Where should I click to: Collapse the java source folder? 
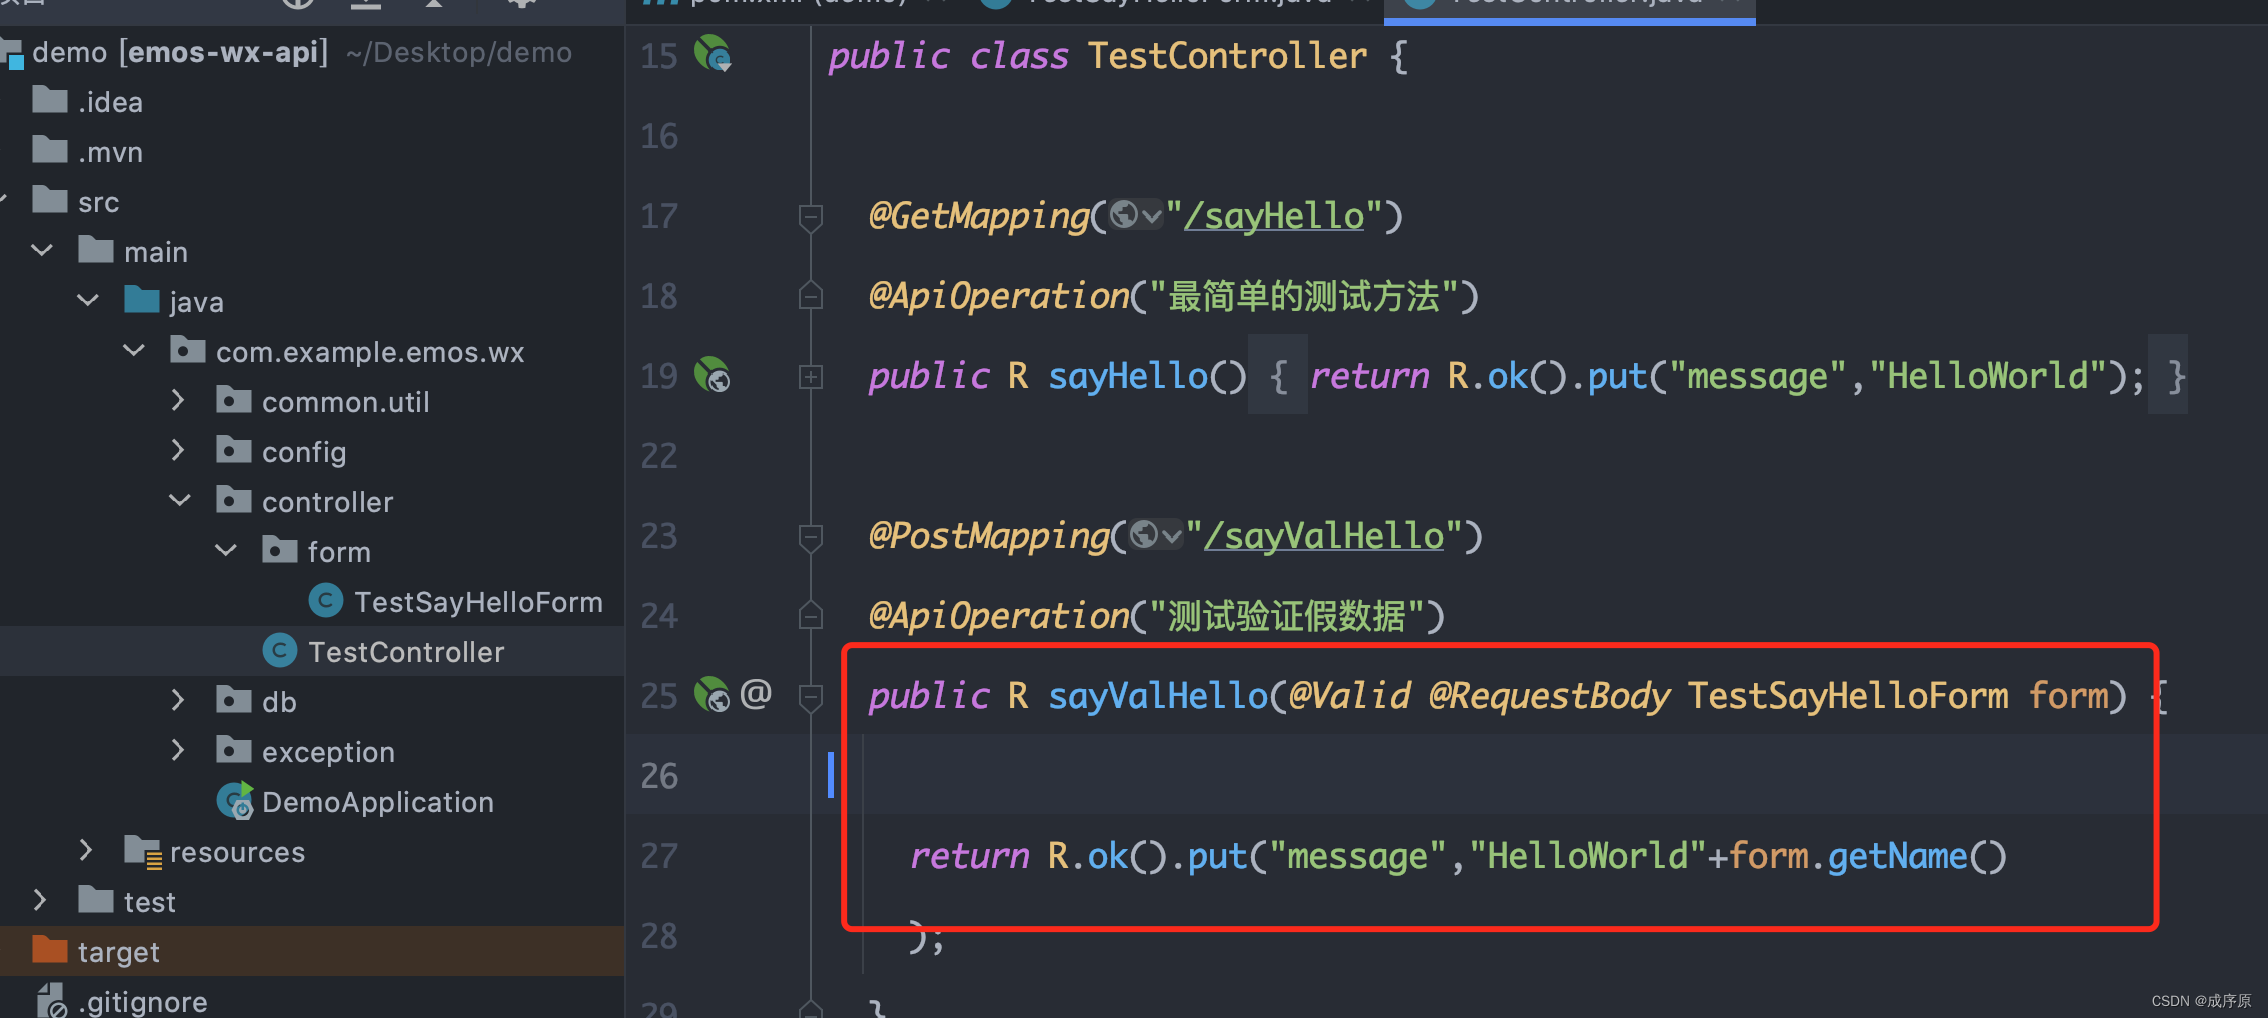coord(88,300)
